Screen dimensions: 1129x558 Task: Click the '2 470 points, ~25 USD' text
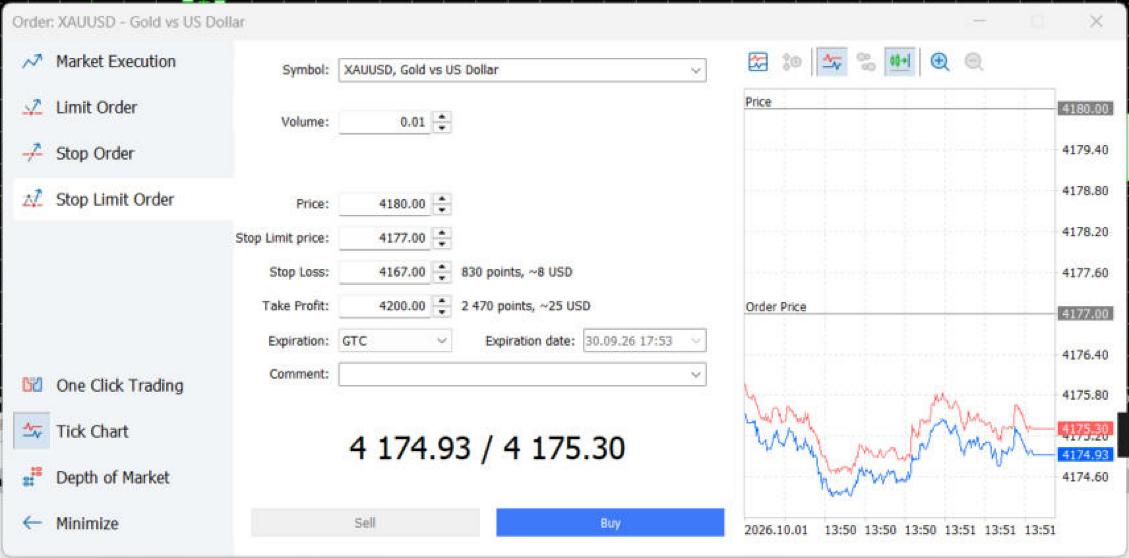coord(526,306)
